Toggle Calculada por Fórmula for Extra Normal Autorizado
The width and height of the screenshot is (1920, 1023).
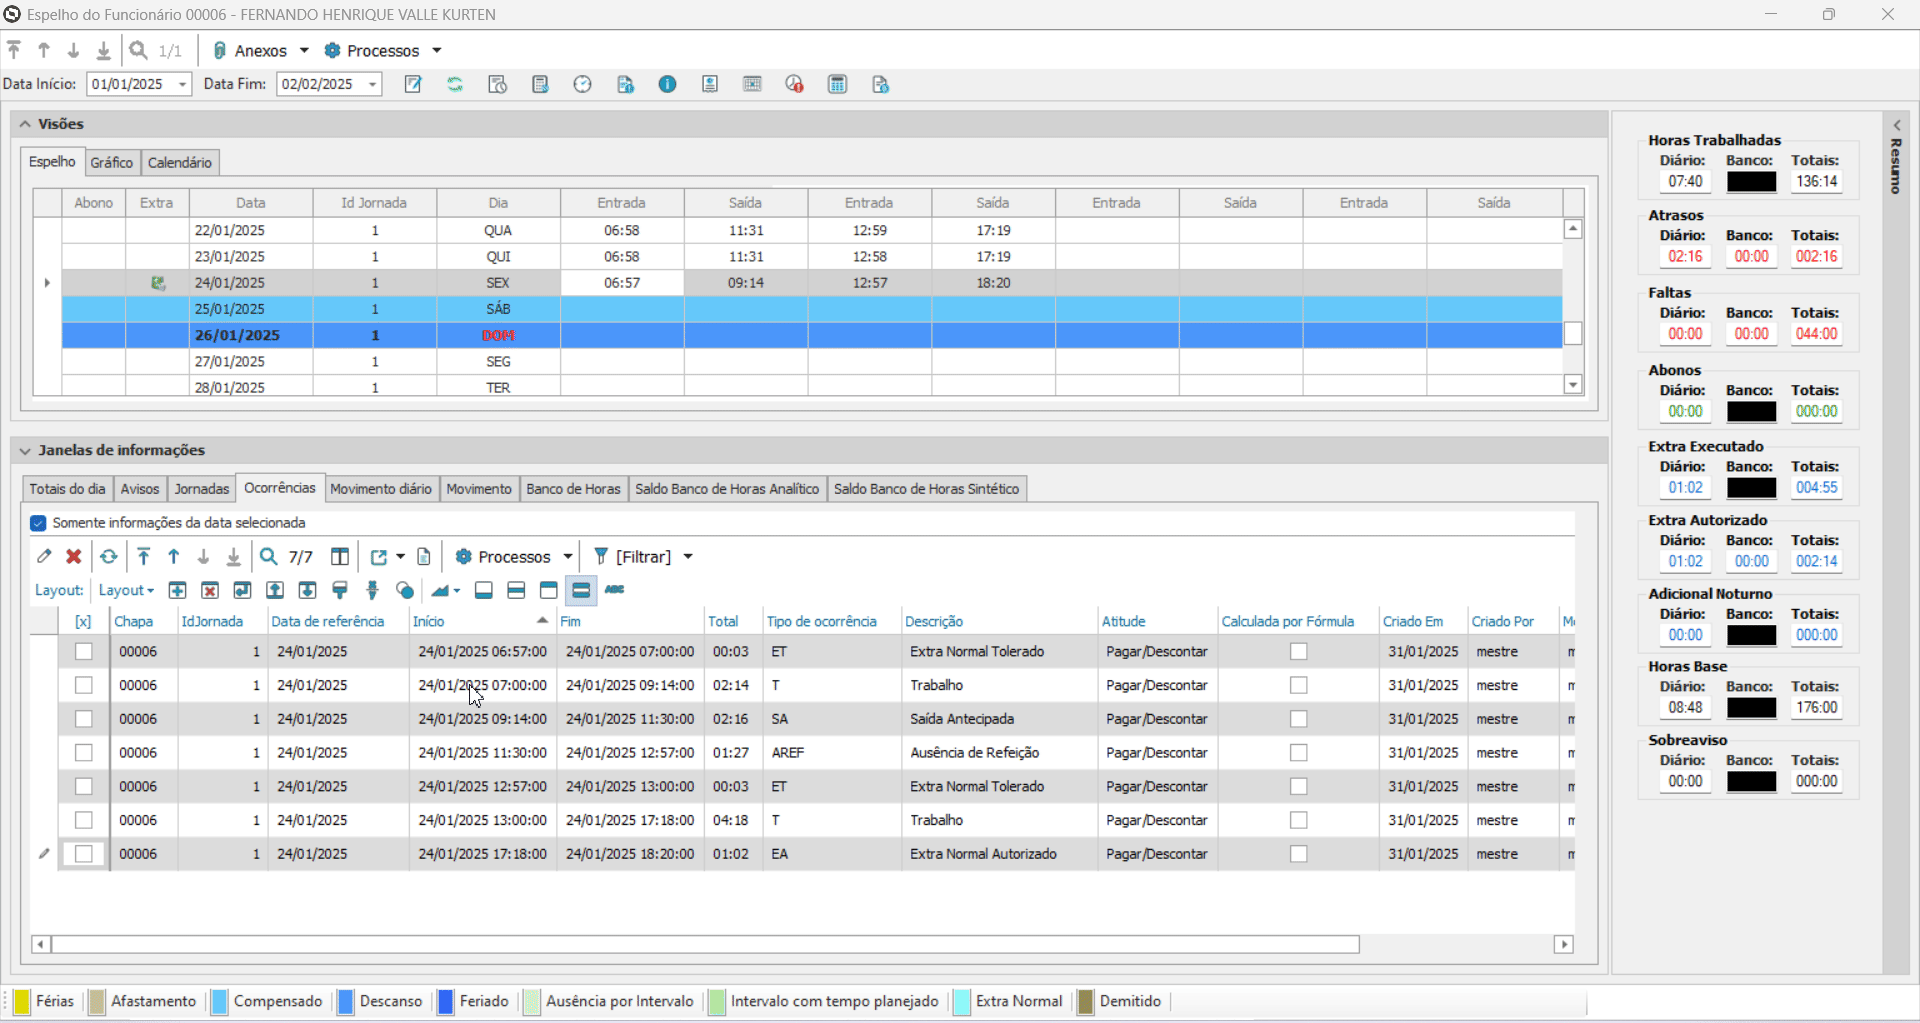click(x=1298, y=854)
